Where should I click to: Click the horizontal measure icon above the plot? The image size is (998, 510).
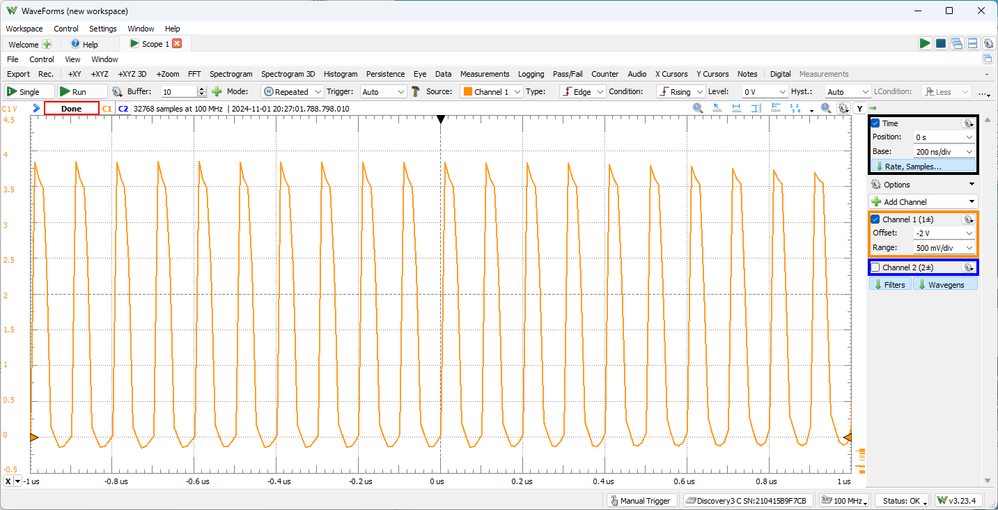737,109
